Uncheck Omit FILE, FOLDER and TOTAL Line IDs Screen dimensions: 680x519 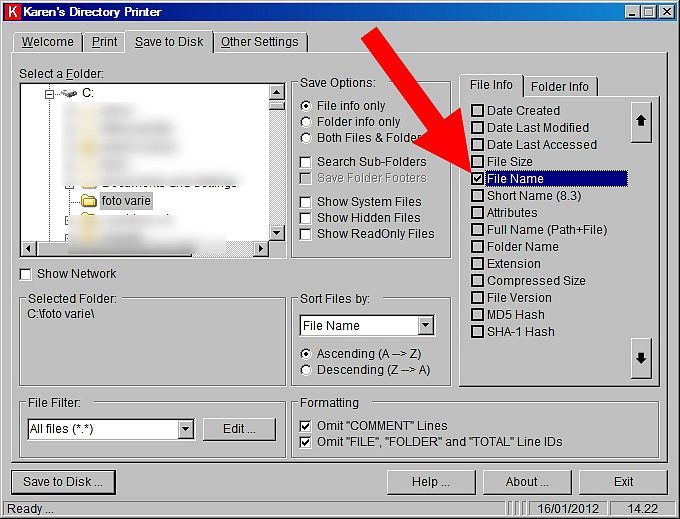[306, 442]
